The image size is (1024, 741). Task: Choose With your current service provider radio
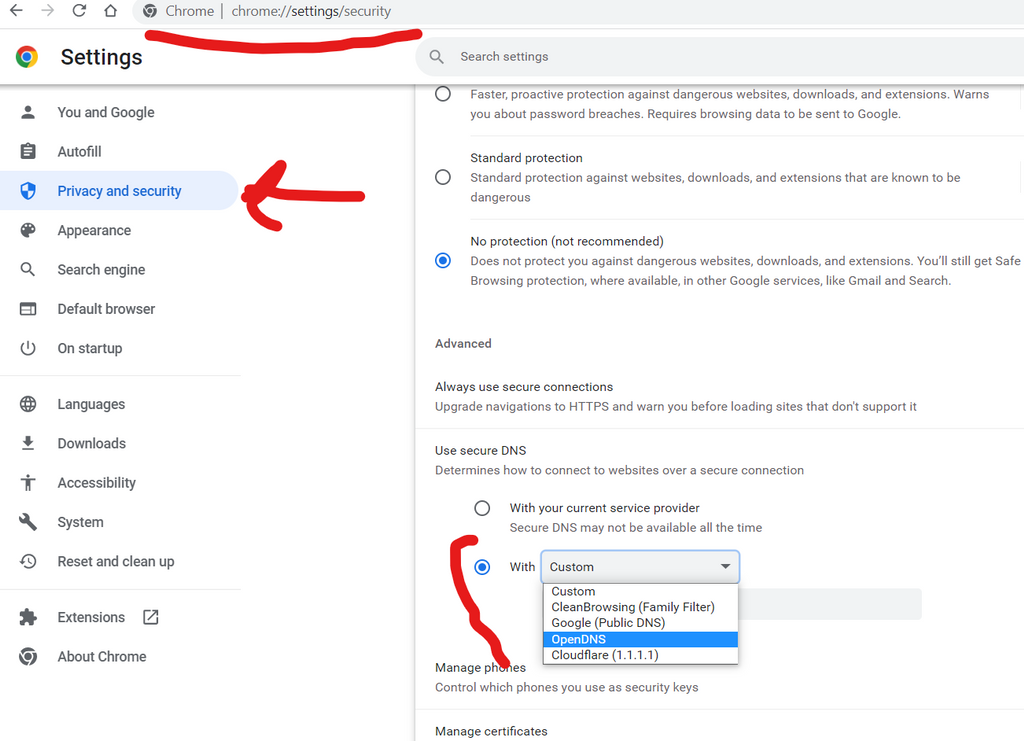482,508
